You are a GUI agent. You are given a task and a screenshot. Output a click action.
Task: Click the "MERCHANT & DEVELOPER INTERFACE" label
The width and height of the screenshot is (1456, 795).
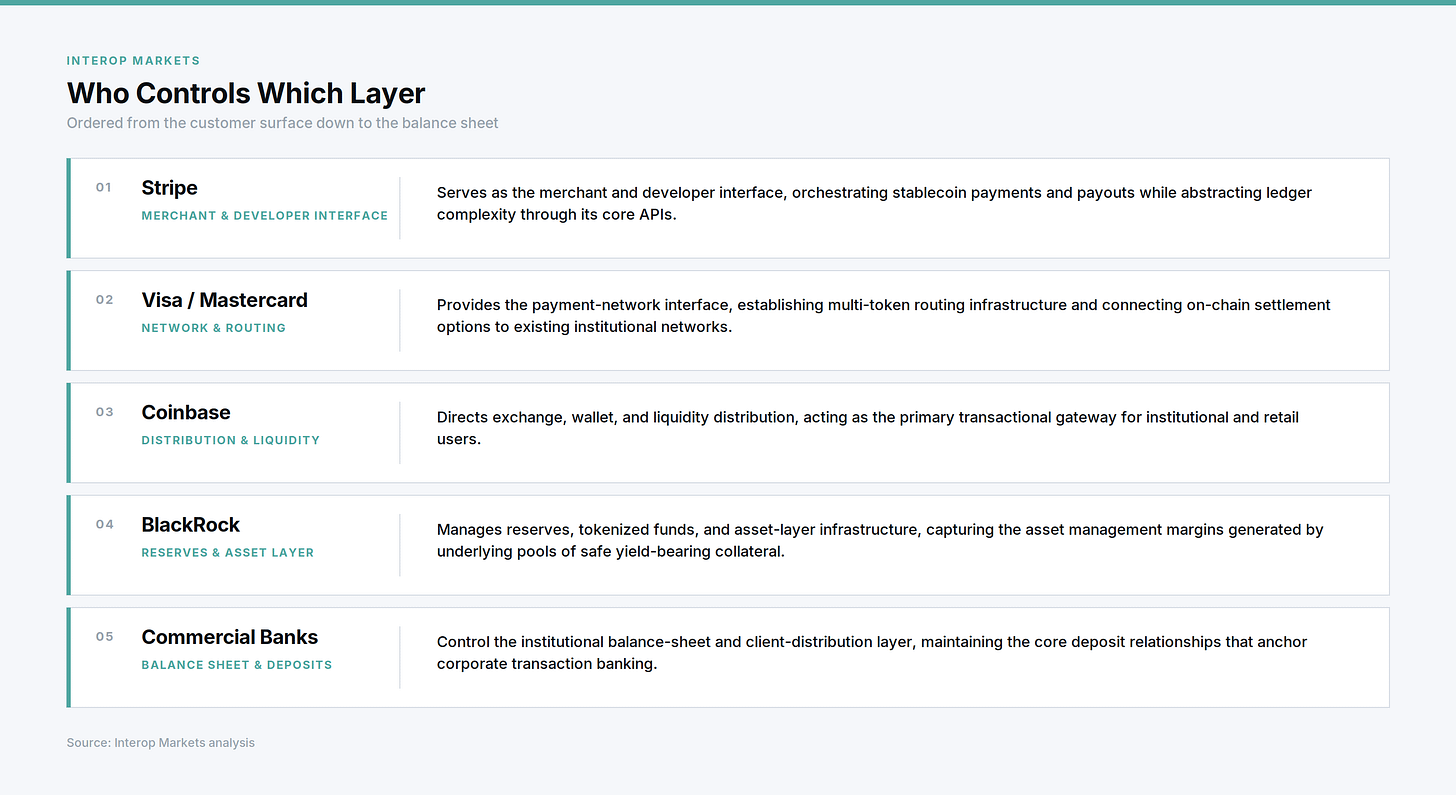click(265, 215)
